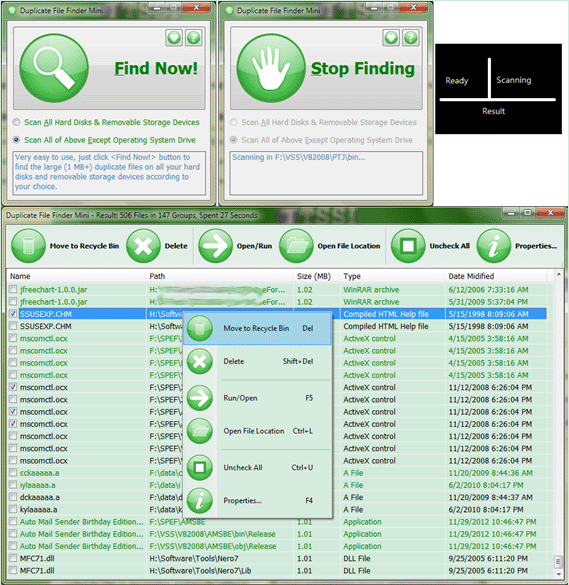This screenshot has width=569, height=585.
Task: Click the Open File Location folder icon
Action: [x=296, y=246]
